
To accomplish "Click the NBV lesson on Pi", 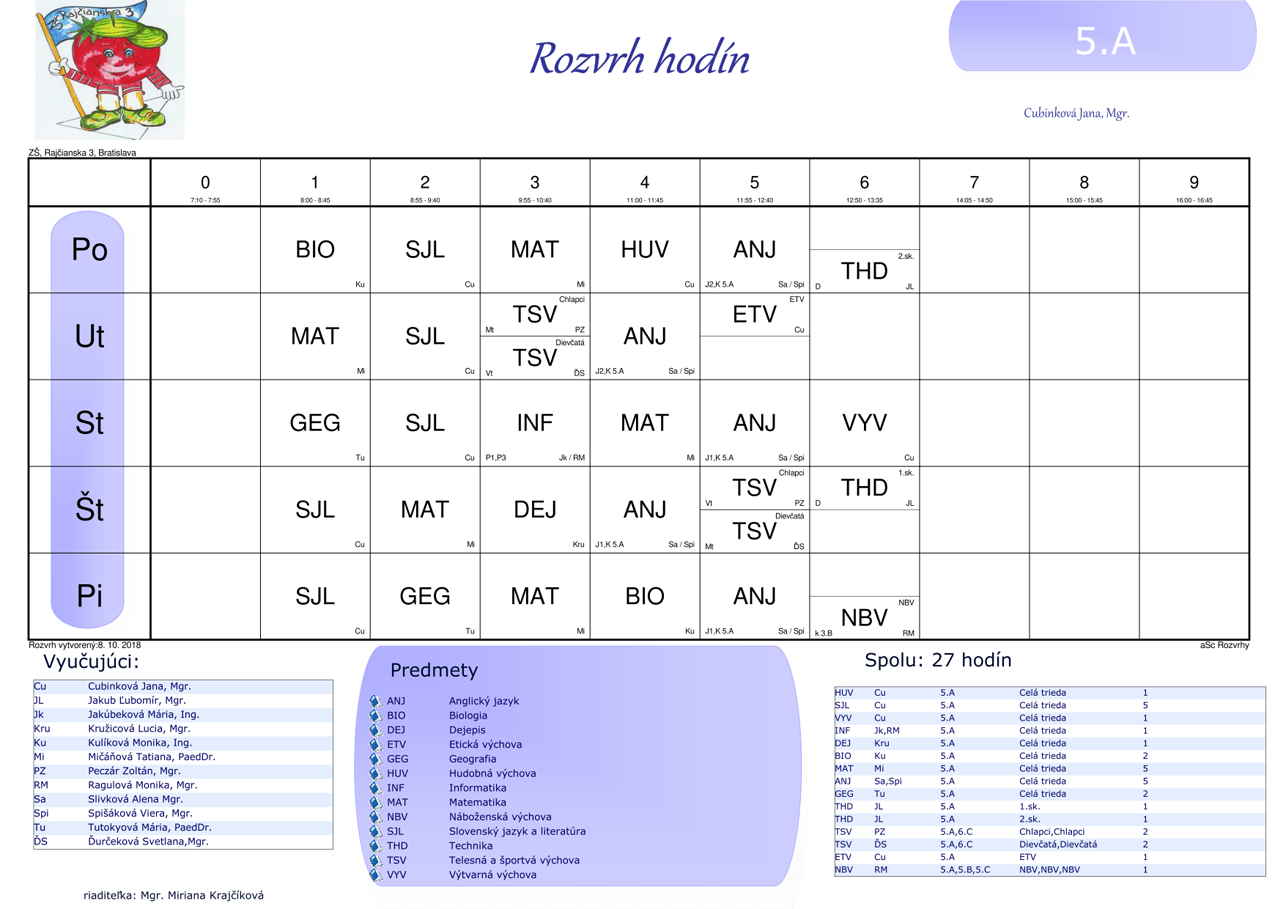I will pyautogui.click(x=864, y=618).
